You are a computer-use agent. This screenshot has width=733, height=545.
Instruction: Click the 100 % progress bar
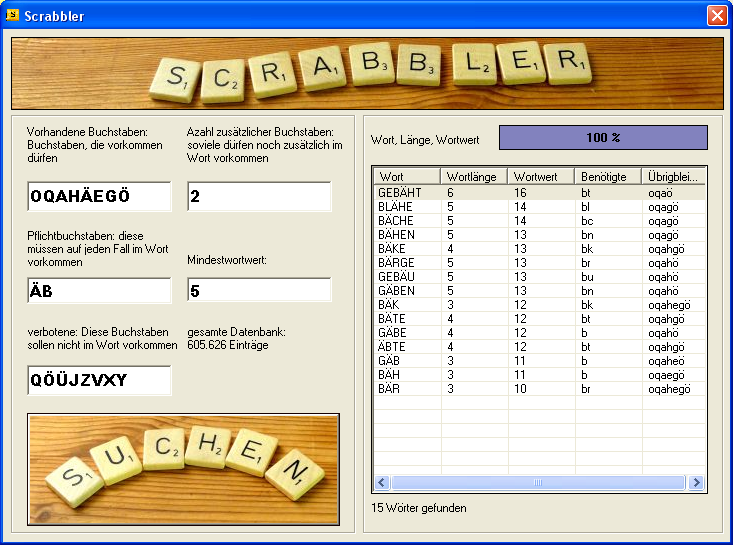point(603,137)
